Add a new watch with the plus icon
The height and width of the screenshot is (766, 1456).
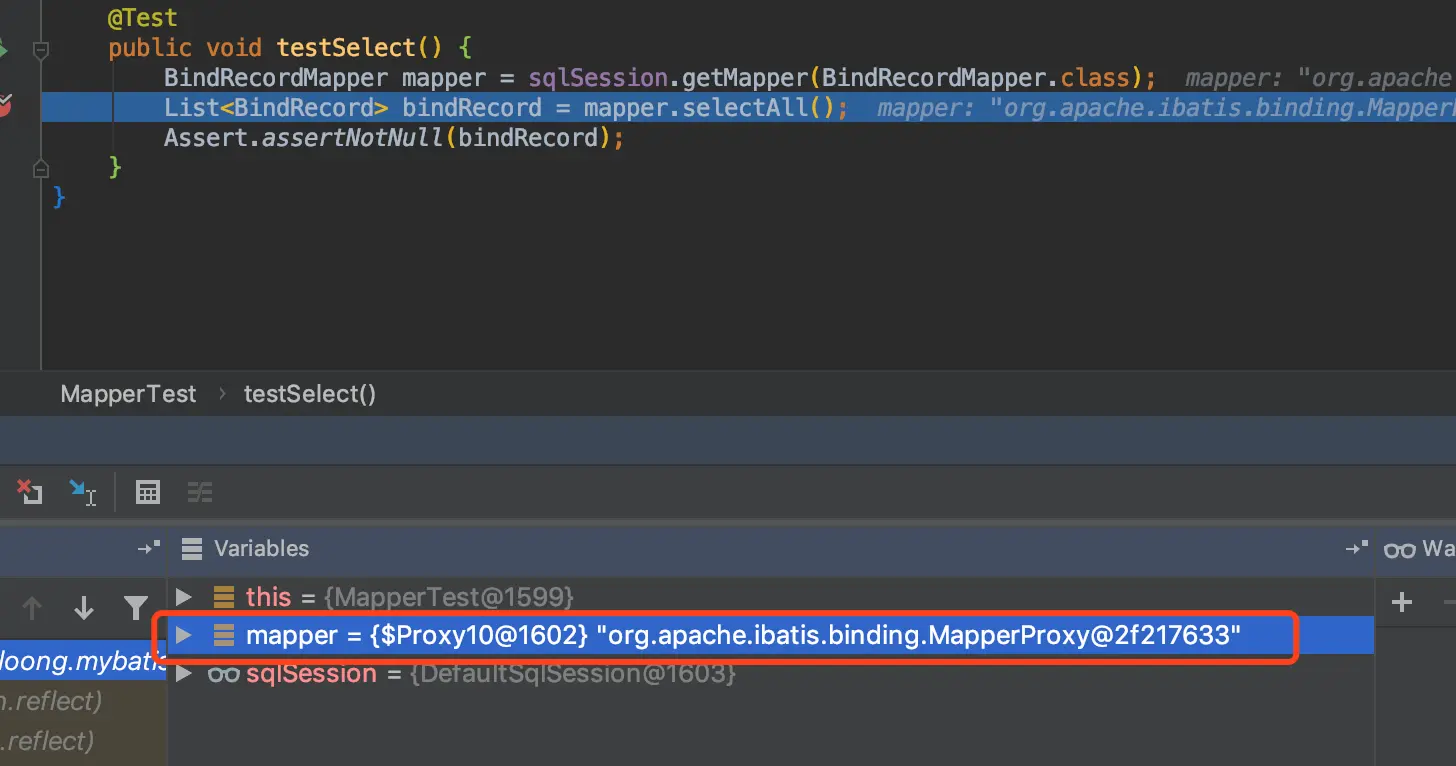pos(1402,601)
